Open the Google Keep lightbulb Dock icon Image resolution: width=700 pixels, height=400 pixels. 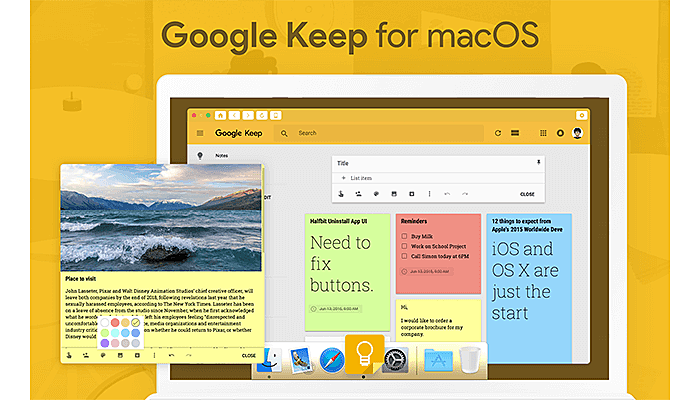pos(364,354)
